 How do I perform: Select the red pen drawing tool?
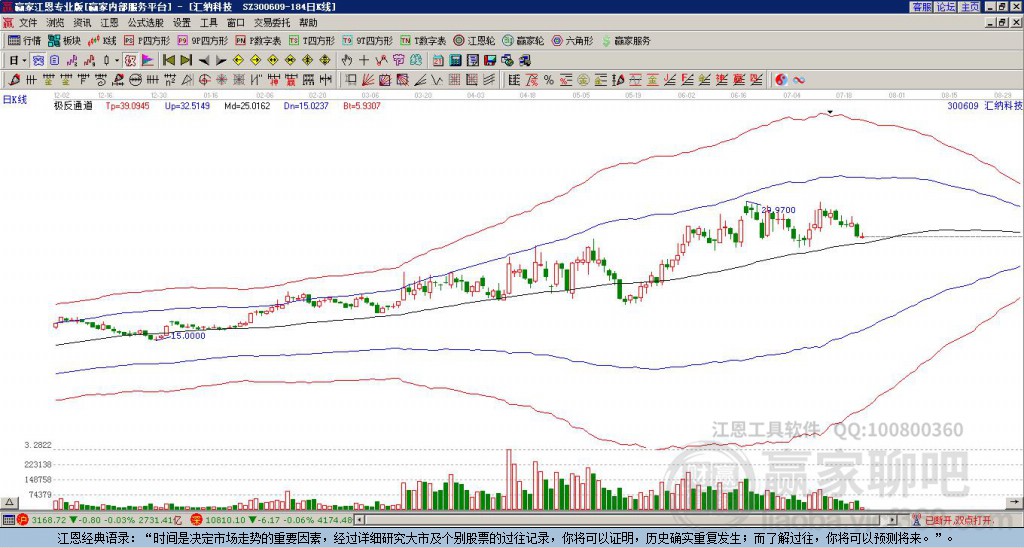(13, 80)
